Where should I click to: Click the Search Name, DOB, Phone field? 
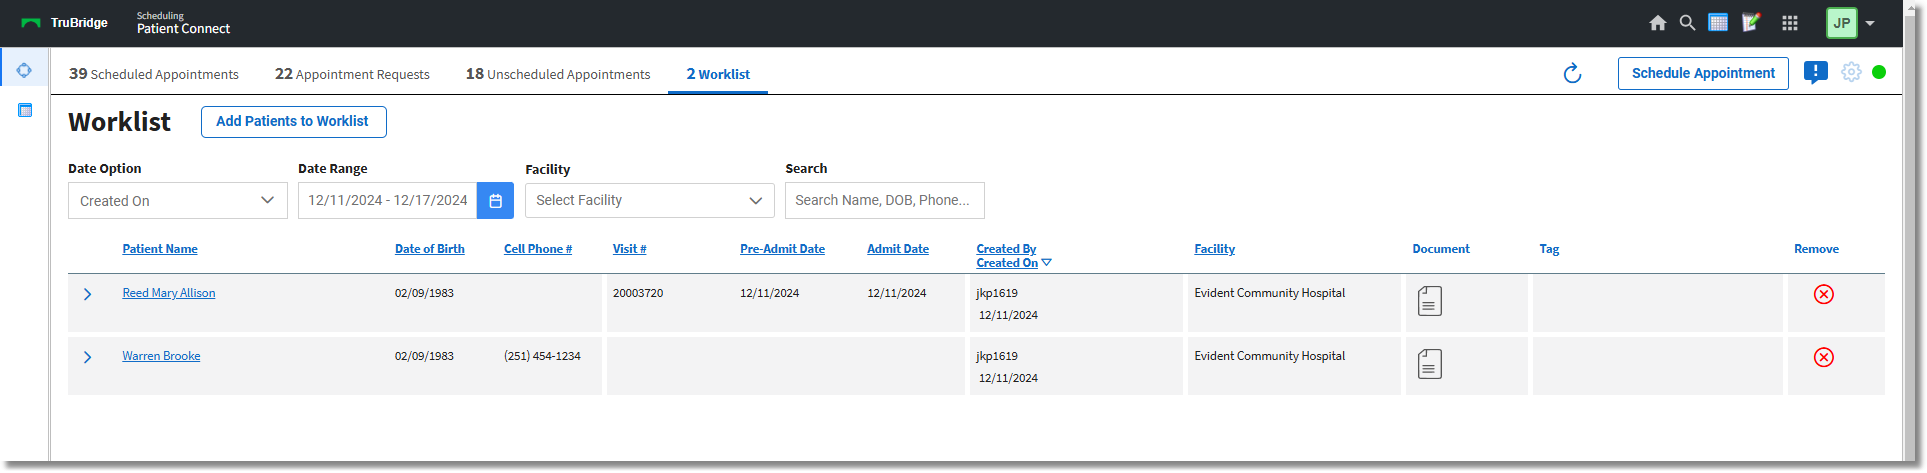pyautogui.click(x=885, y=201)
